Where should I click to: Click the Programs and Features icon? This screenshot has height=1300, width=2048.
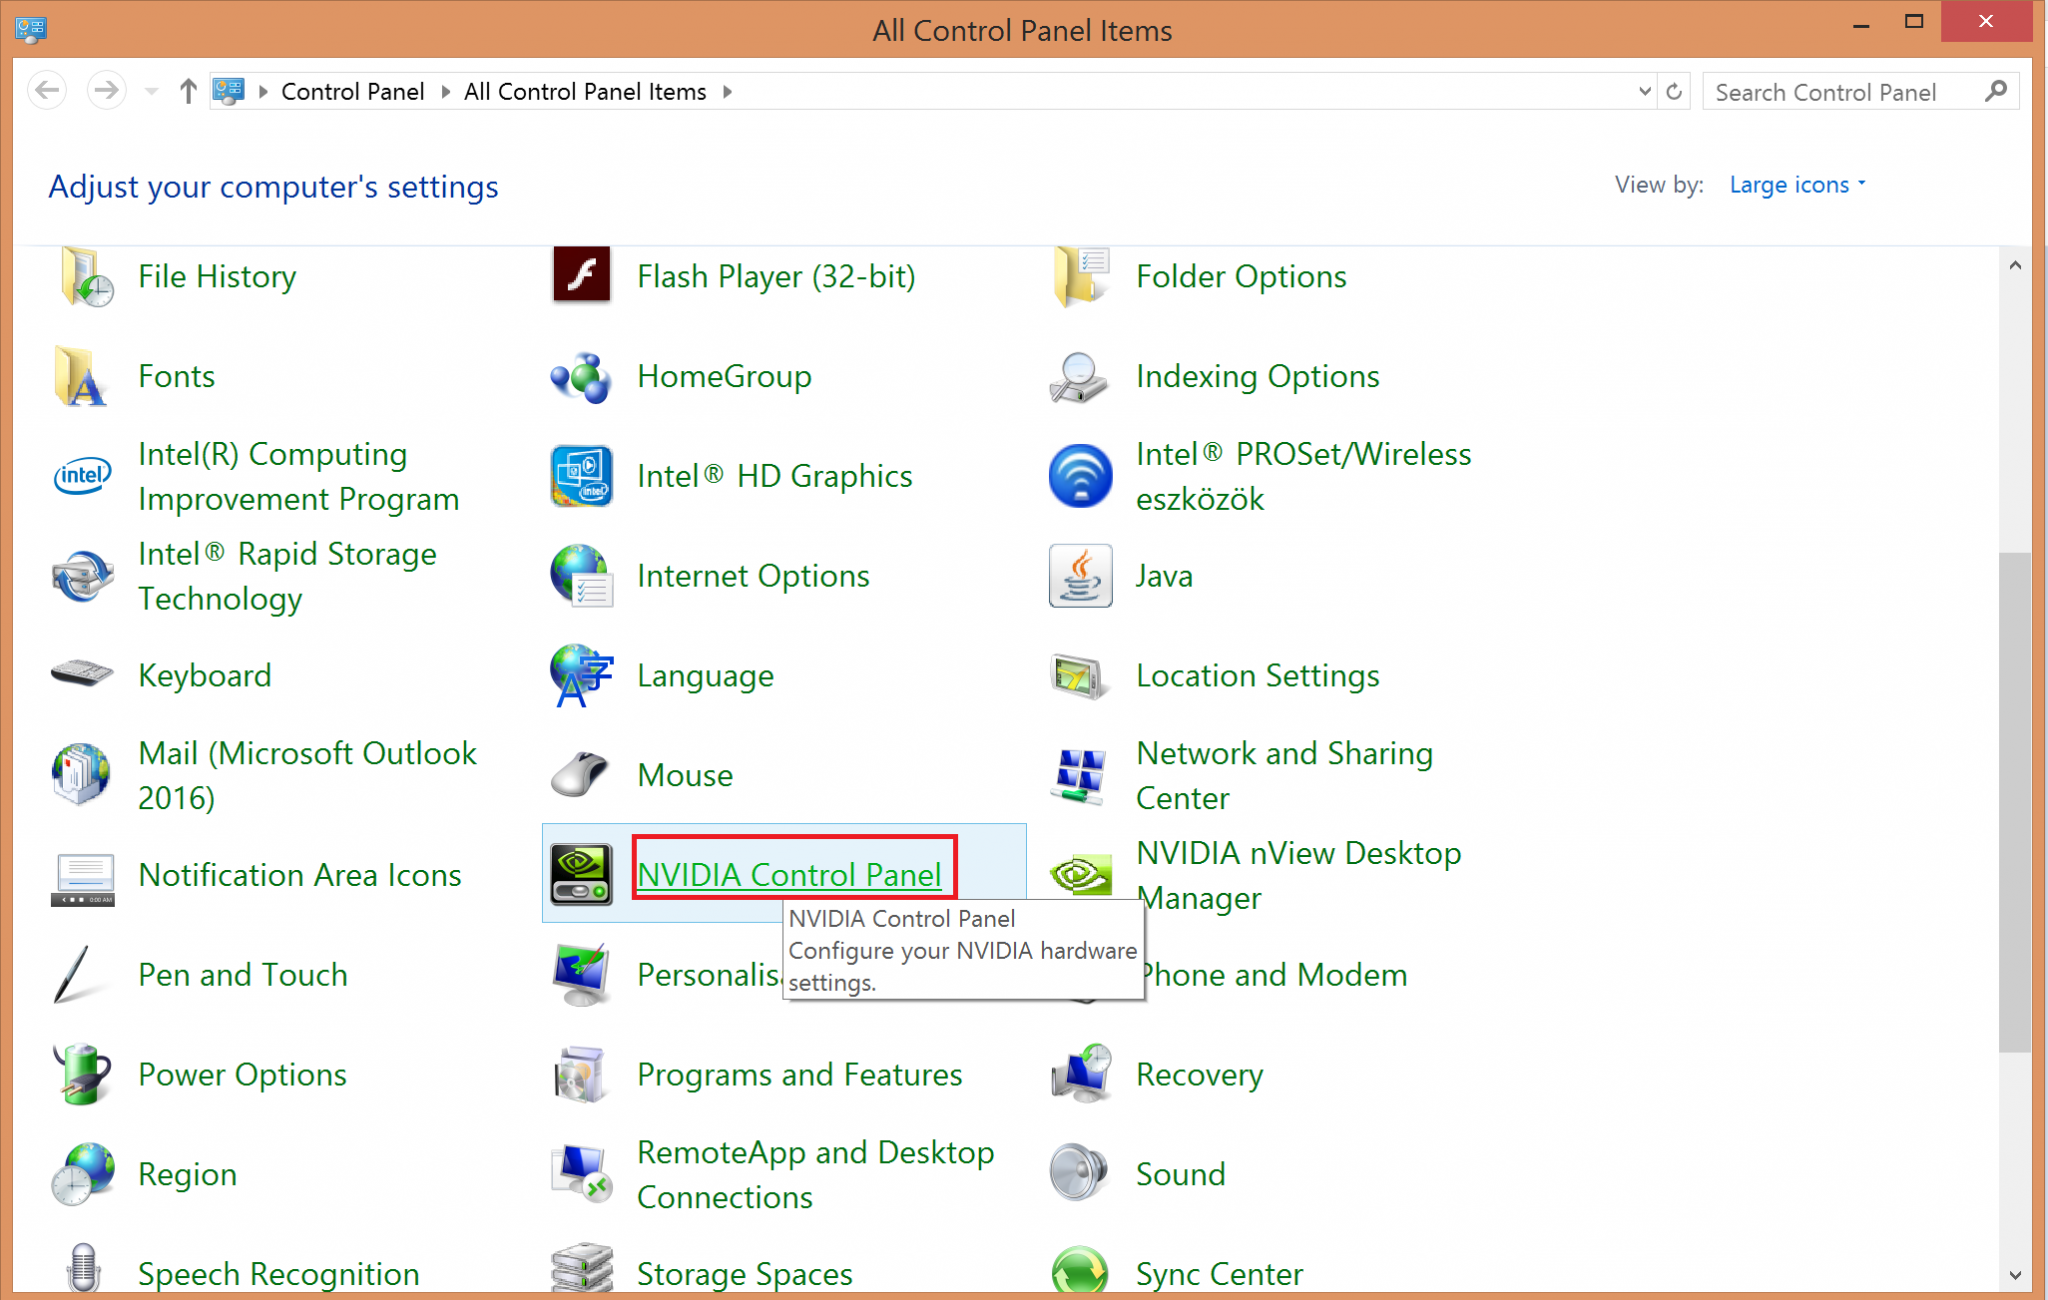(580, 1074)
